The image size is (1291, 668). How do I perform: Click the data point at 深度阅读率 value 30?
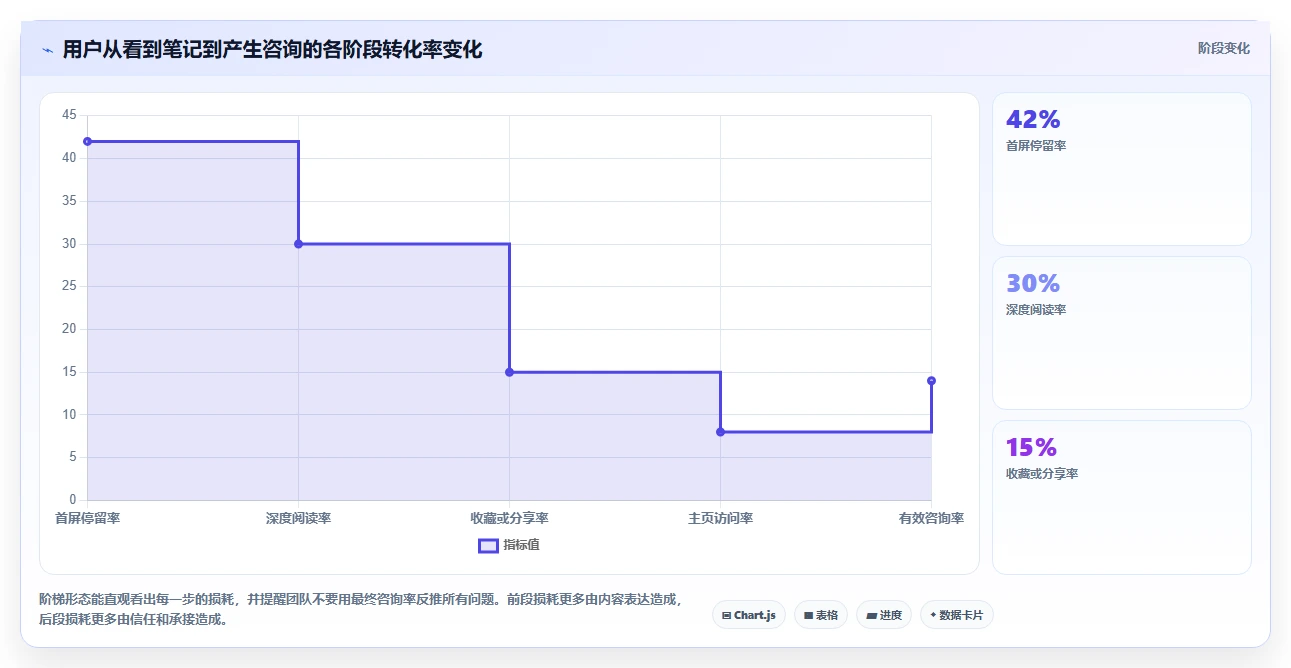click(298, 244)
